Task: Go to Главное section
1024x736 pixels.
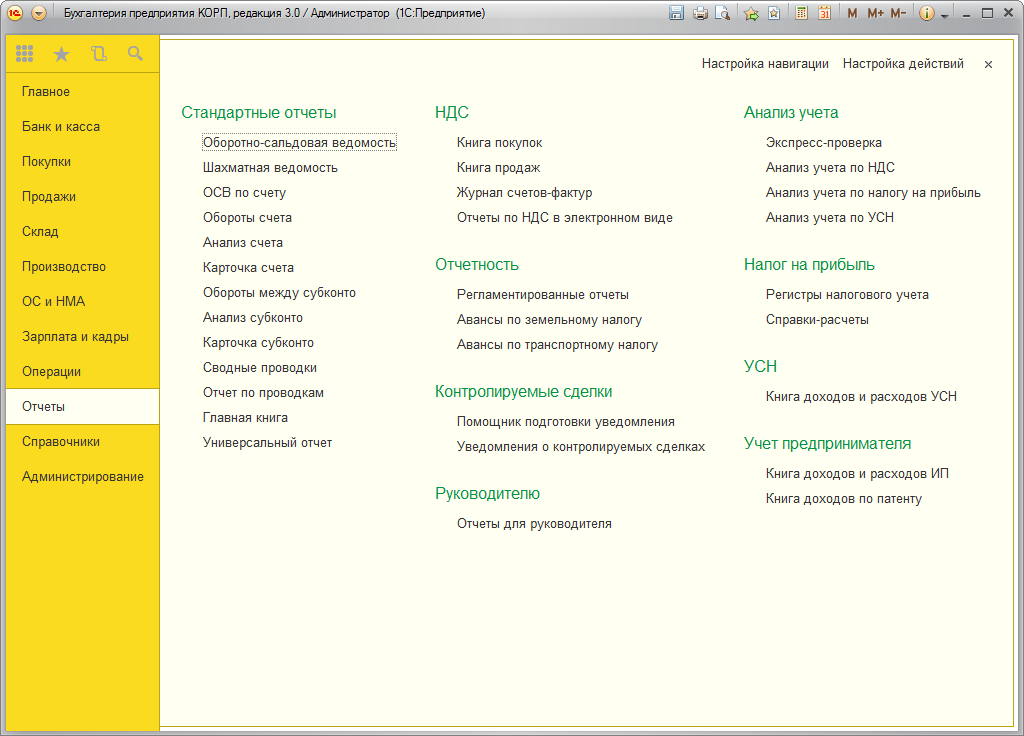Action: point(82,91)
